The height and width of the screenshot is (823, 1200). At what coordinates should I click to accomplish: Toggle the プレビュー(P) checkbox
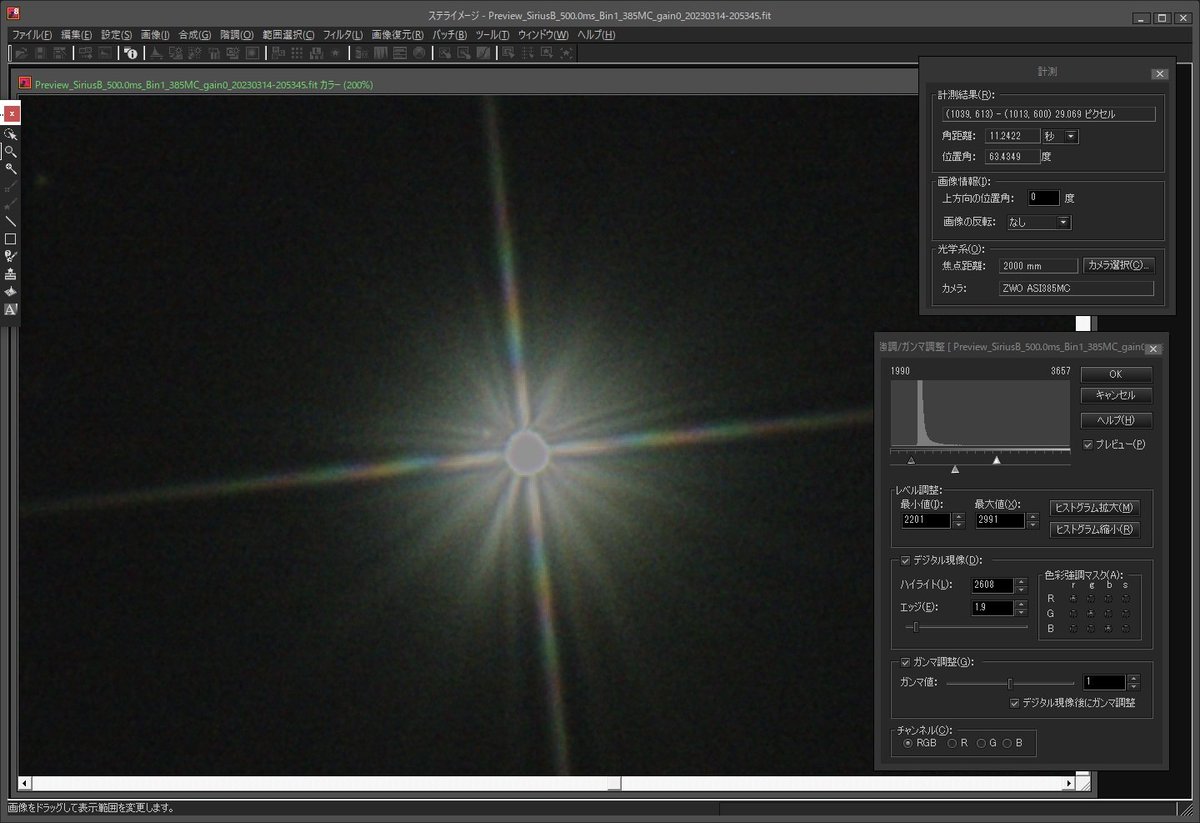[1089, 444]
